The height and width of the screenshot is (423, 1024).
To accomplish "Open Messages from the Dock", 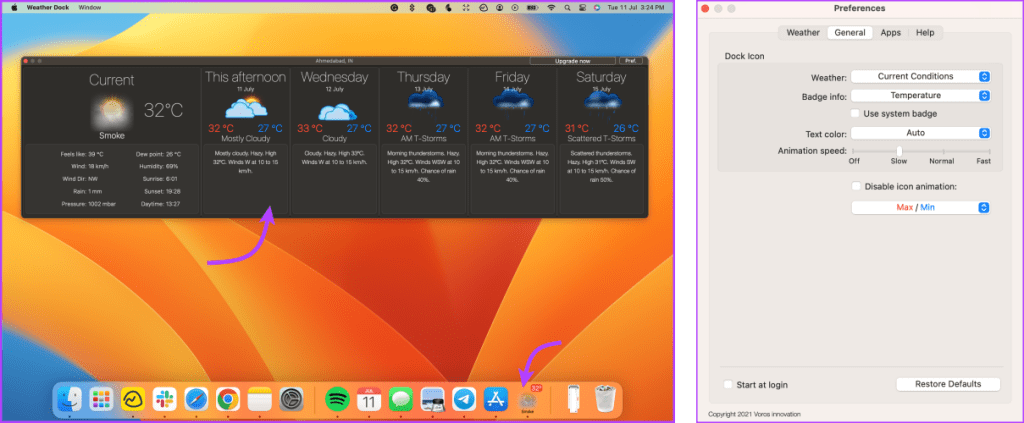I will click(400, 398).
